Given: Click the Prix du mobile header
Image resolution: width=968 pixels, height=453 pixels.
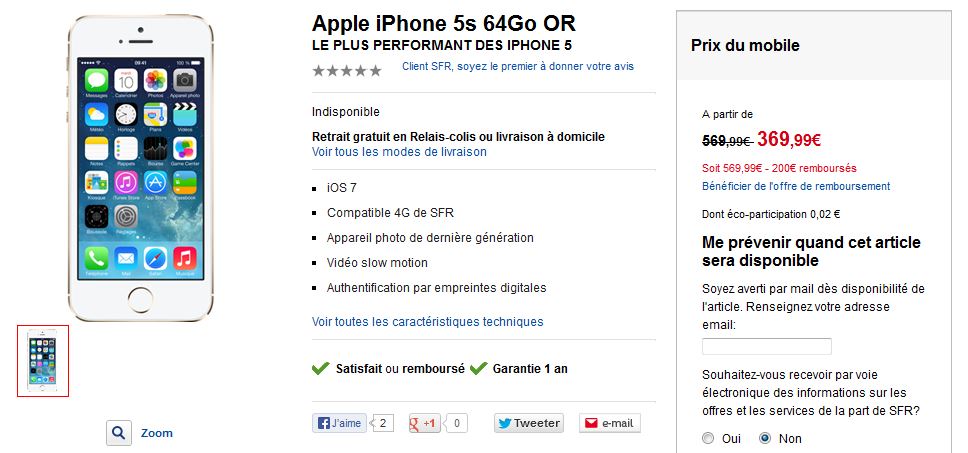Looking at the screenshot, I should click(x=745, y=46).
